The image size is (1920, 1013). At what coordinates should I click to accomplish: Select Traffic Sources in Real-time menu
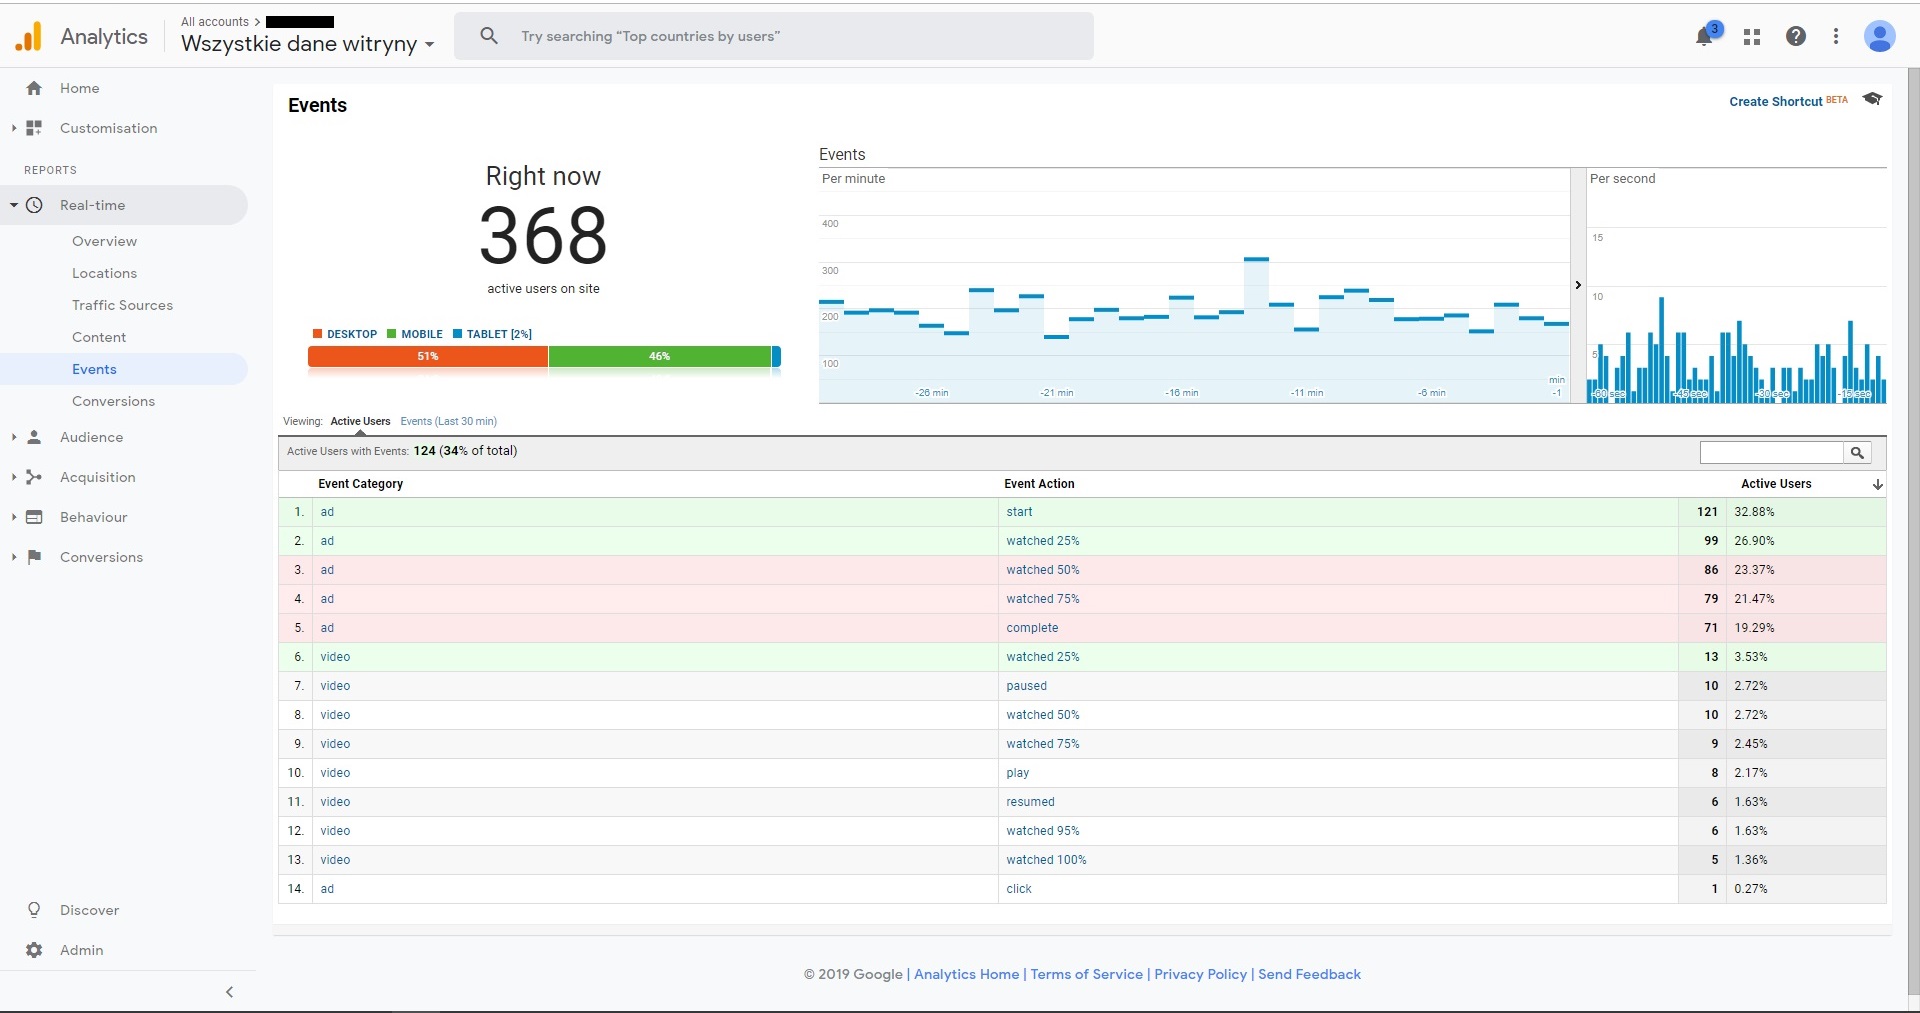coord(122,305)
